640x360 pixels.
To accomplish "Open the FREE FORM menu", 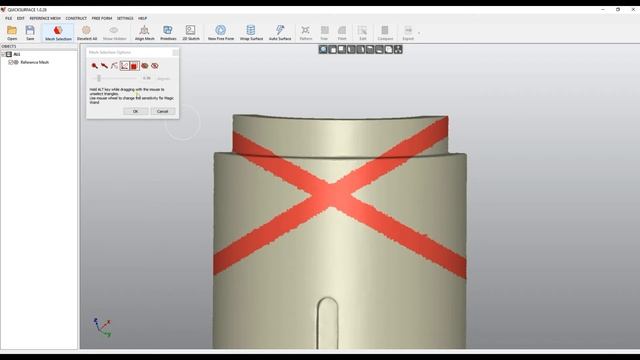I will tap(102, 18).
